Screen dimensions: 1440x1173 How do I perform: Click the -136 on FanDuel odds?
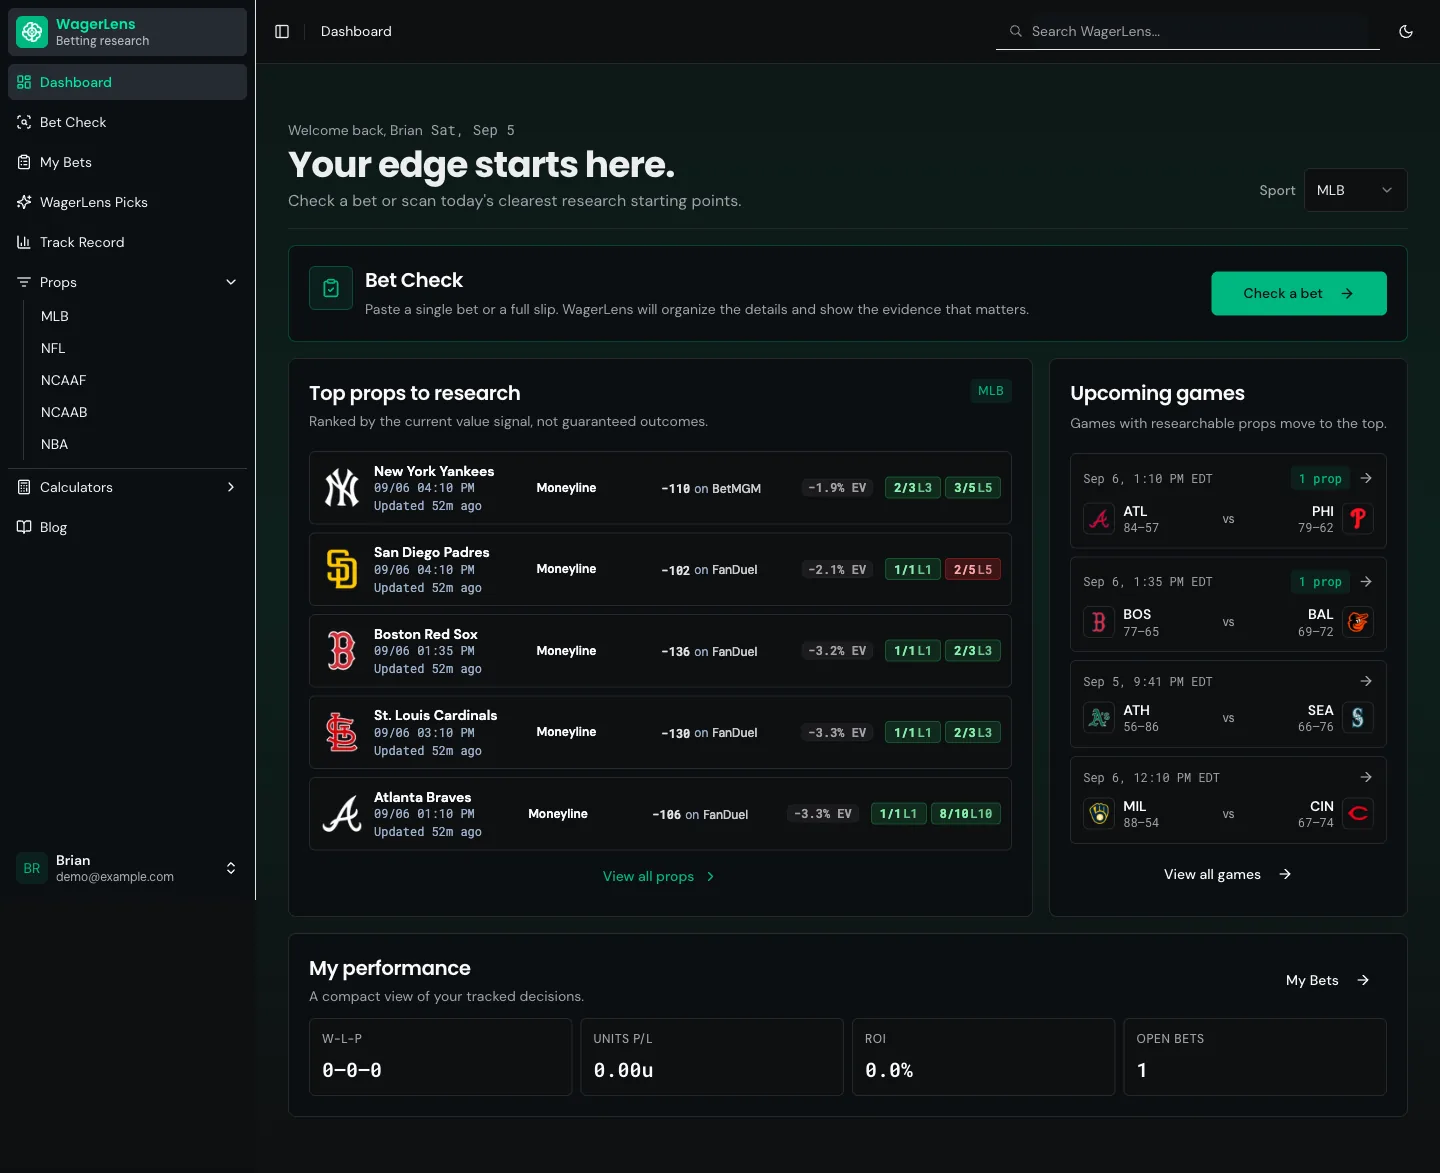click(709, 652)
